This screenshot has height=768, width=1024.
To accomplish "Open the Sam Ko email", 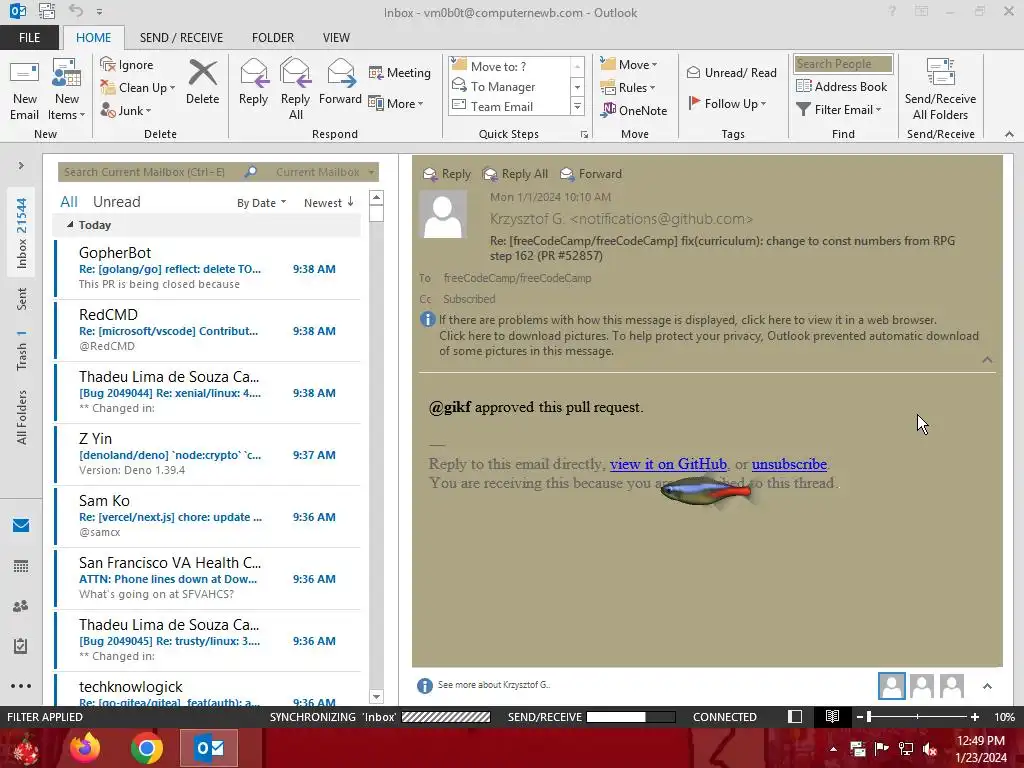I will click(x=208, y=517).
